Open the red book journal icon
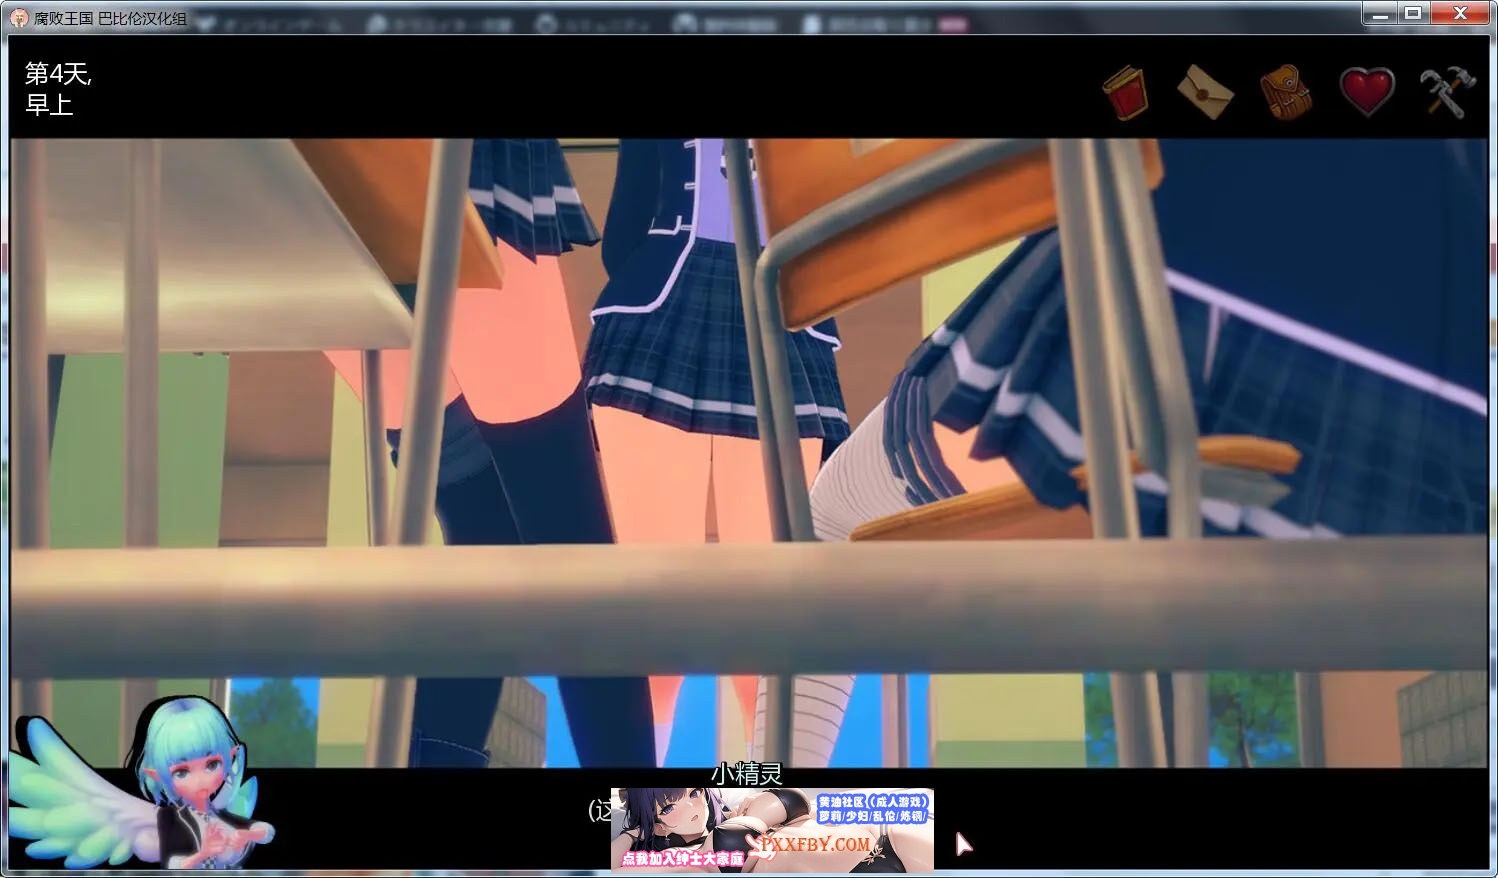The image size is (1498, 878). pyautogui.click(x=1125, y=92)
